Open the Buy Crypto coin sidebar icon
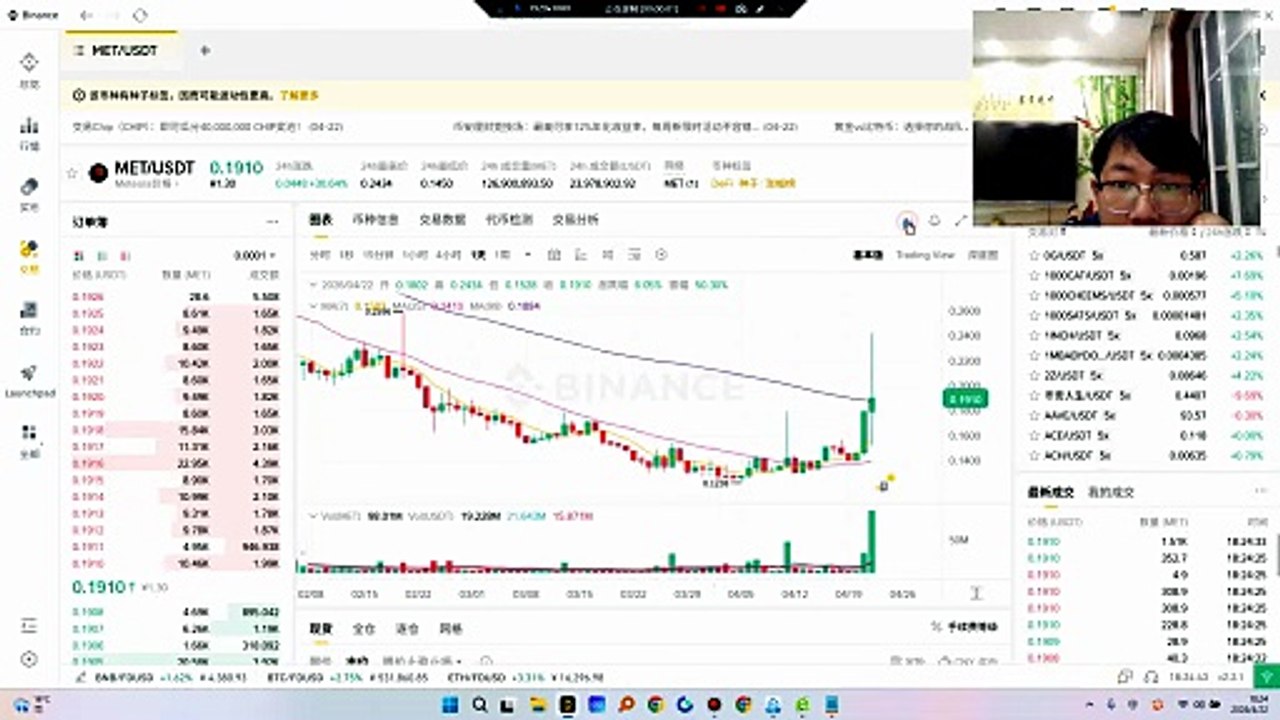The image size is (1280, 720). click(x=29, y=187)
